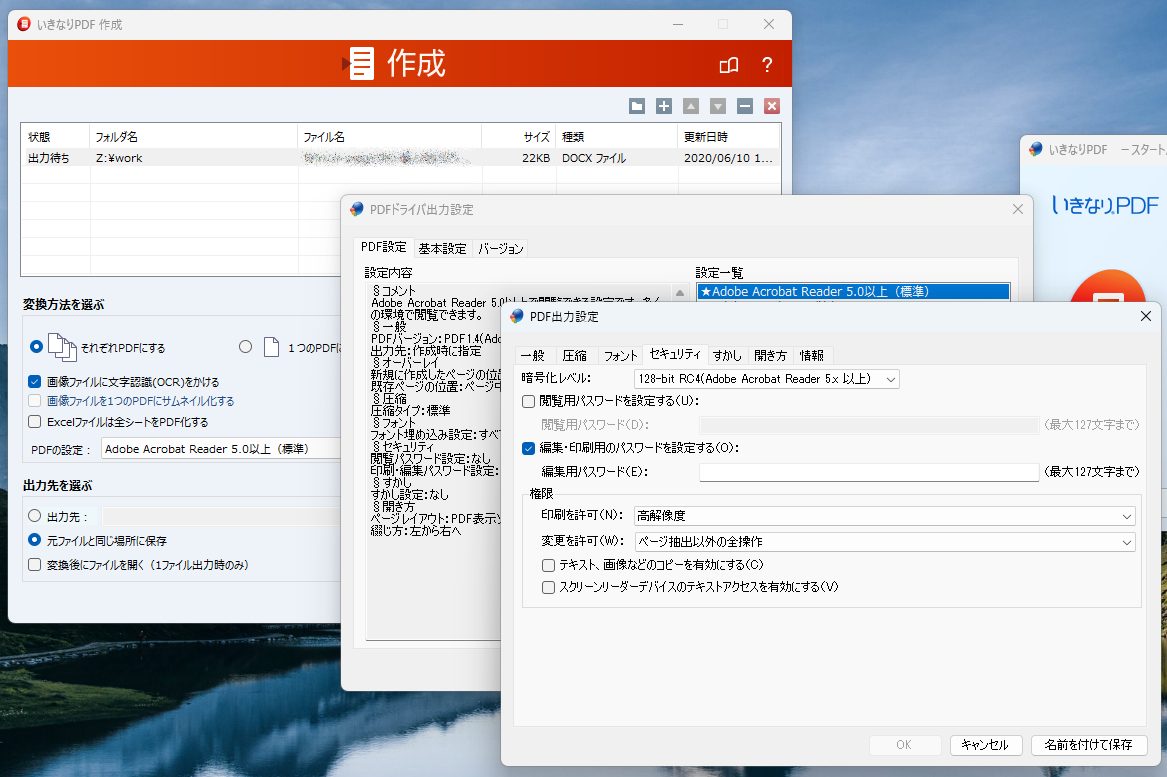Sort by 状態 column header
1167x777 pixels.
tap(56, 137)
